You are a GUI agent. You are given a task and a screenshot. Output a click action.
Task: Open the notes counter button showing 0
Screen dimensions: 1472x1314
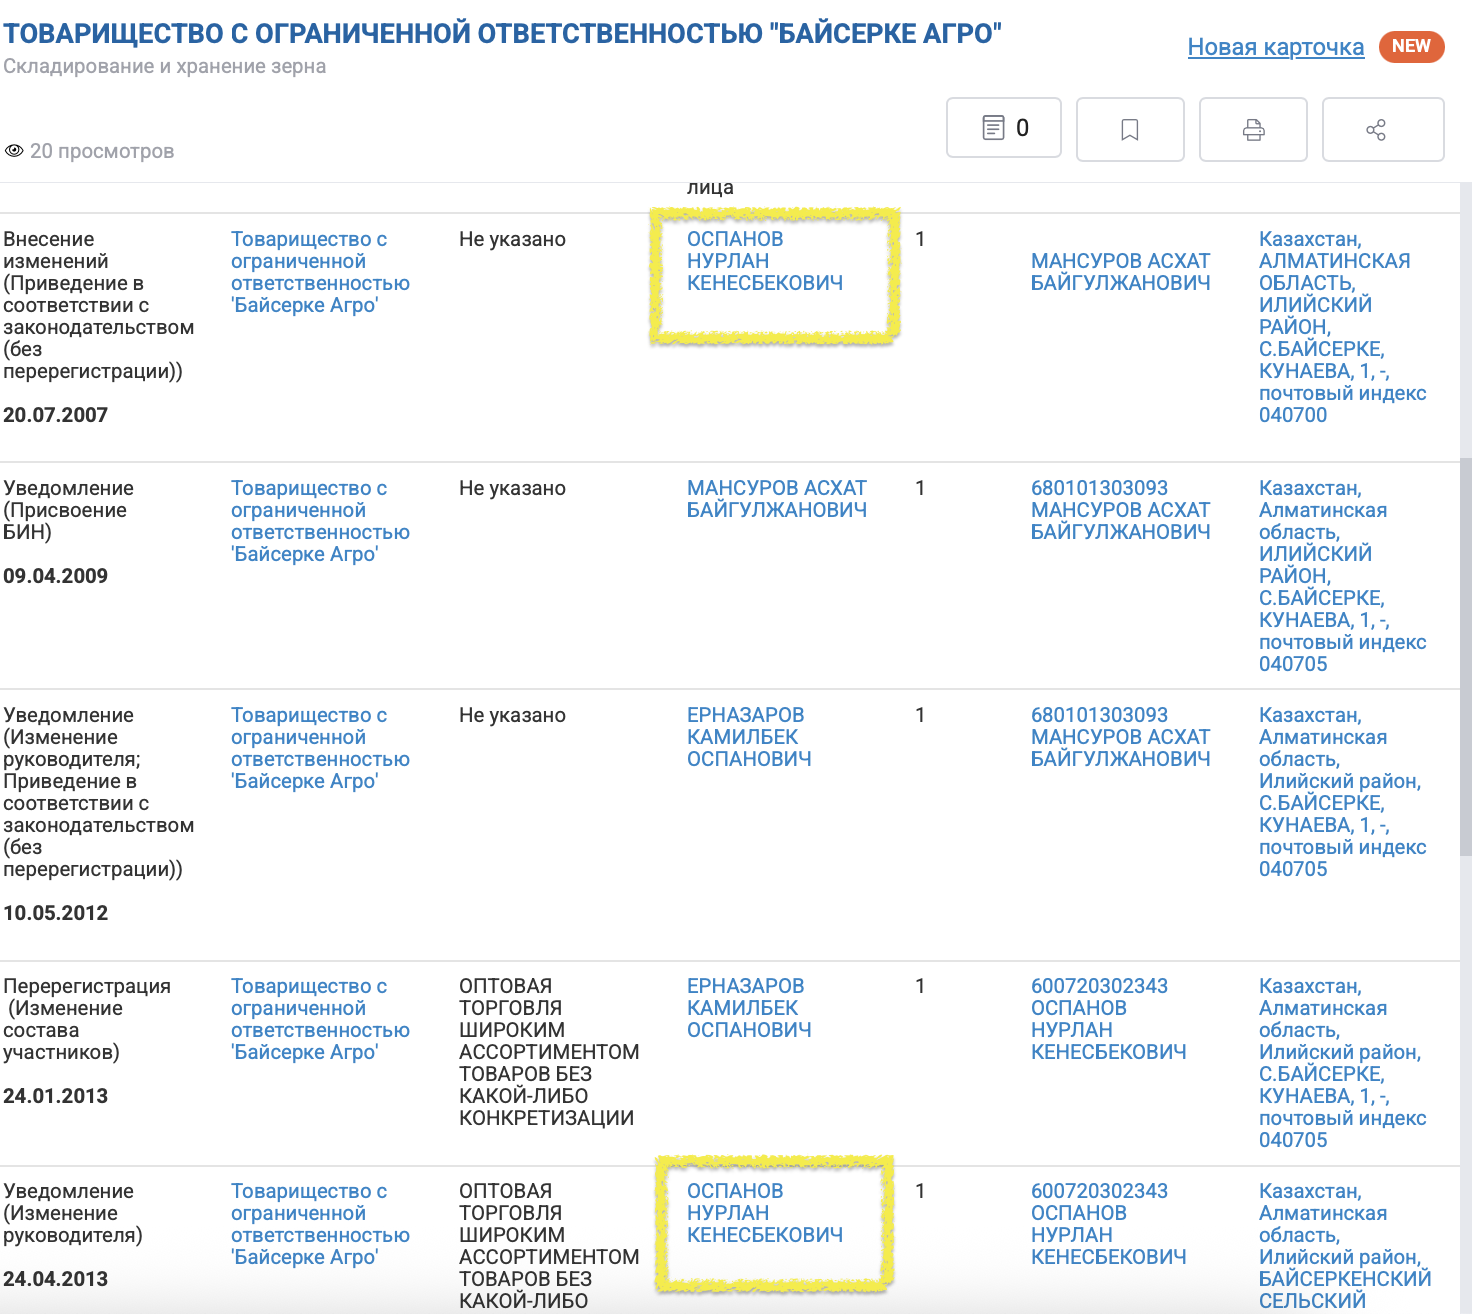click(1004, 128)
